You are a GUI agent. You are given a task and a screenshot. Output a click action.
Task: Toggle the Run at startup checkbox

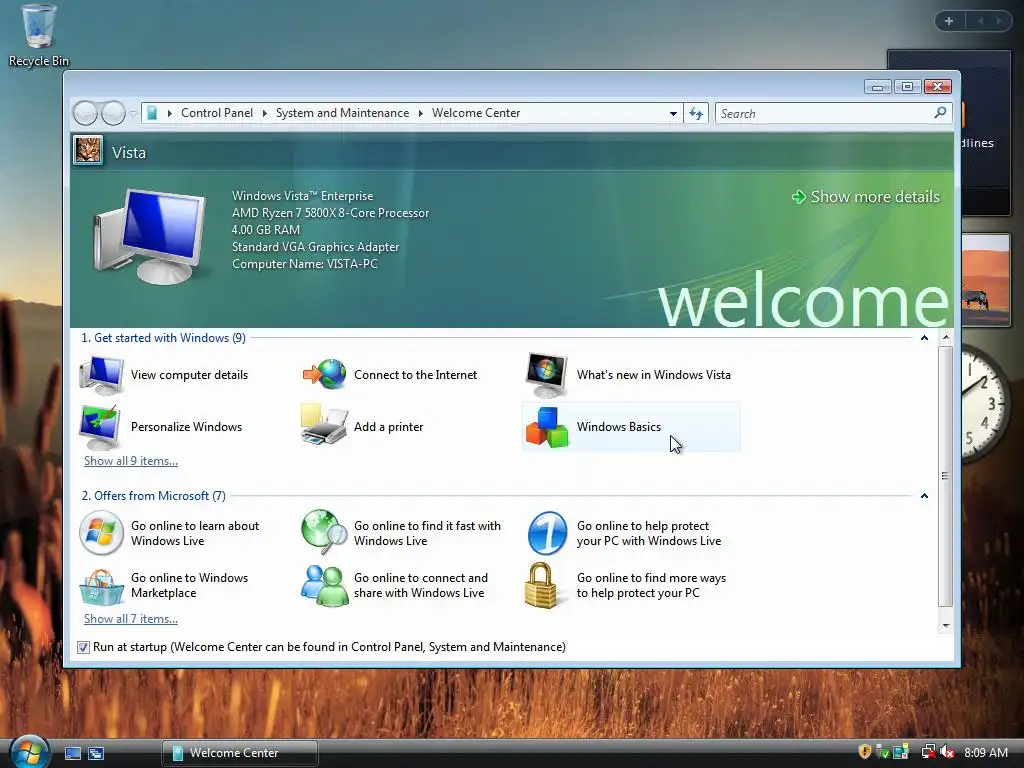(84, 647)
